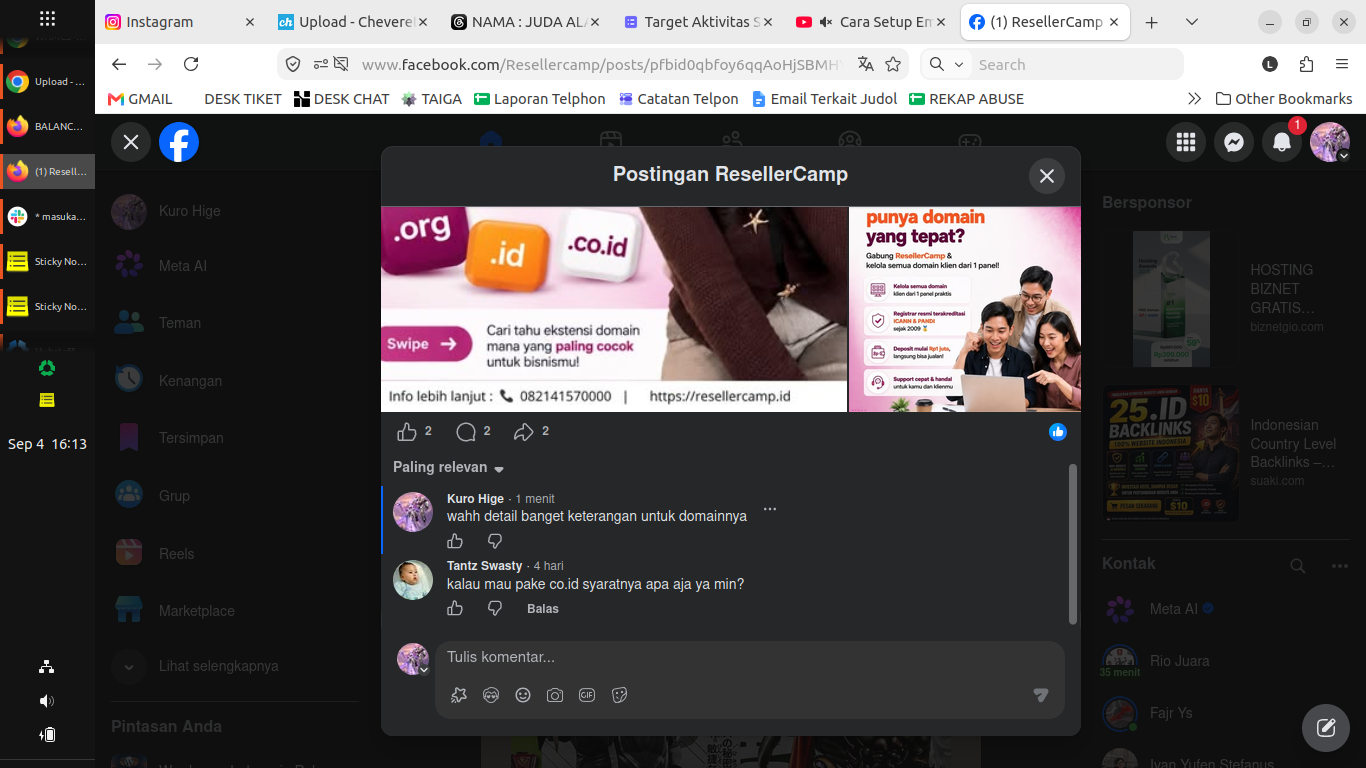Viewport: 1366px width, 768px height.
Task: Open the notifications bell
Action: tap(1282, 142)
